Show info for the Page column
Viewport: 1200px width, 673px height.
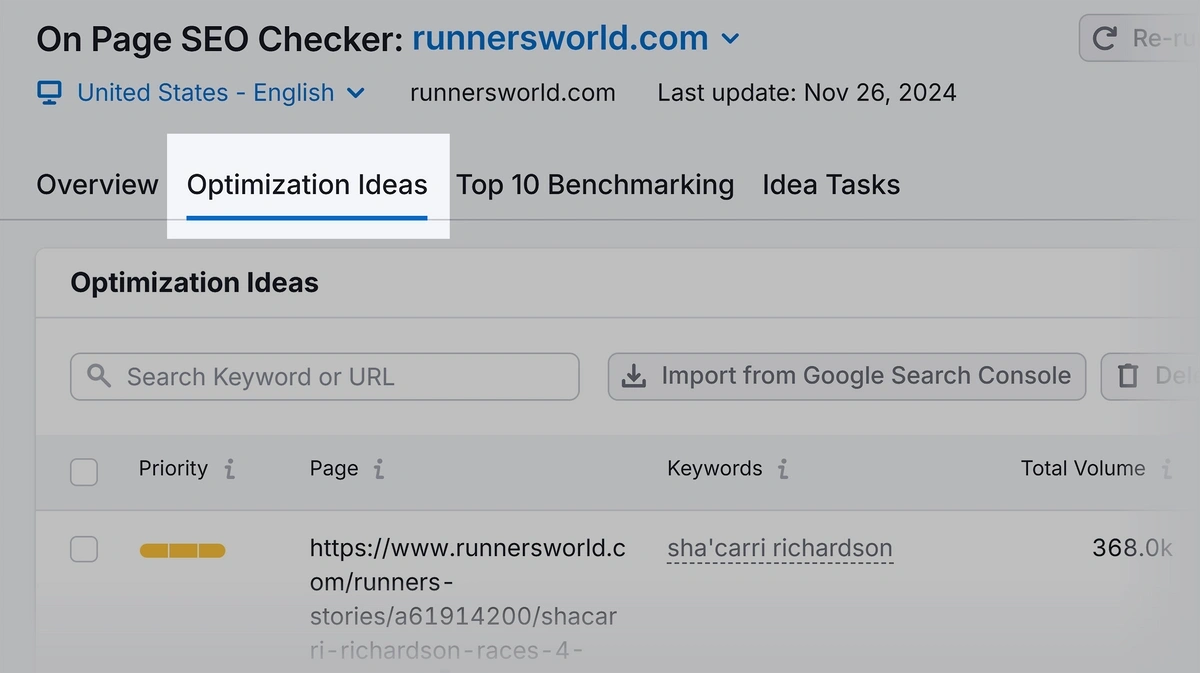point(379,469)
